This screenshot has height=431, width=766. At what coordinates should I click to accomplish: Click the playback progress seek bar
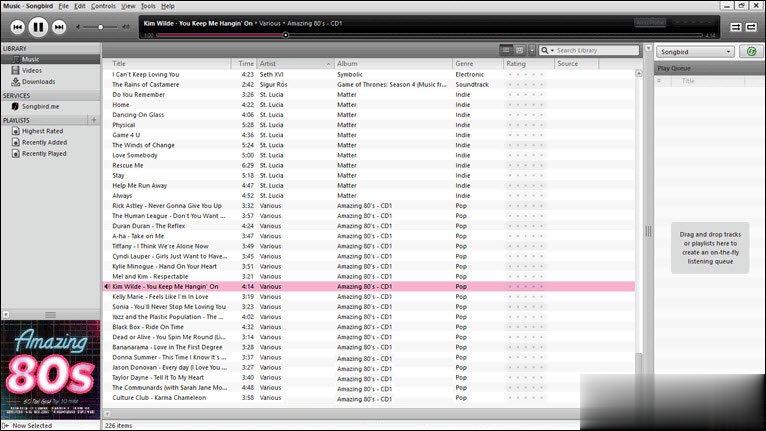[x=429, y=35]
